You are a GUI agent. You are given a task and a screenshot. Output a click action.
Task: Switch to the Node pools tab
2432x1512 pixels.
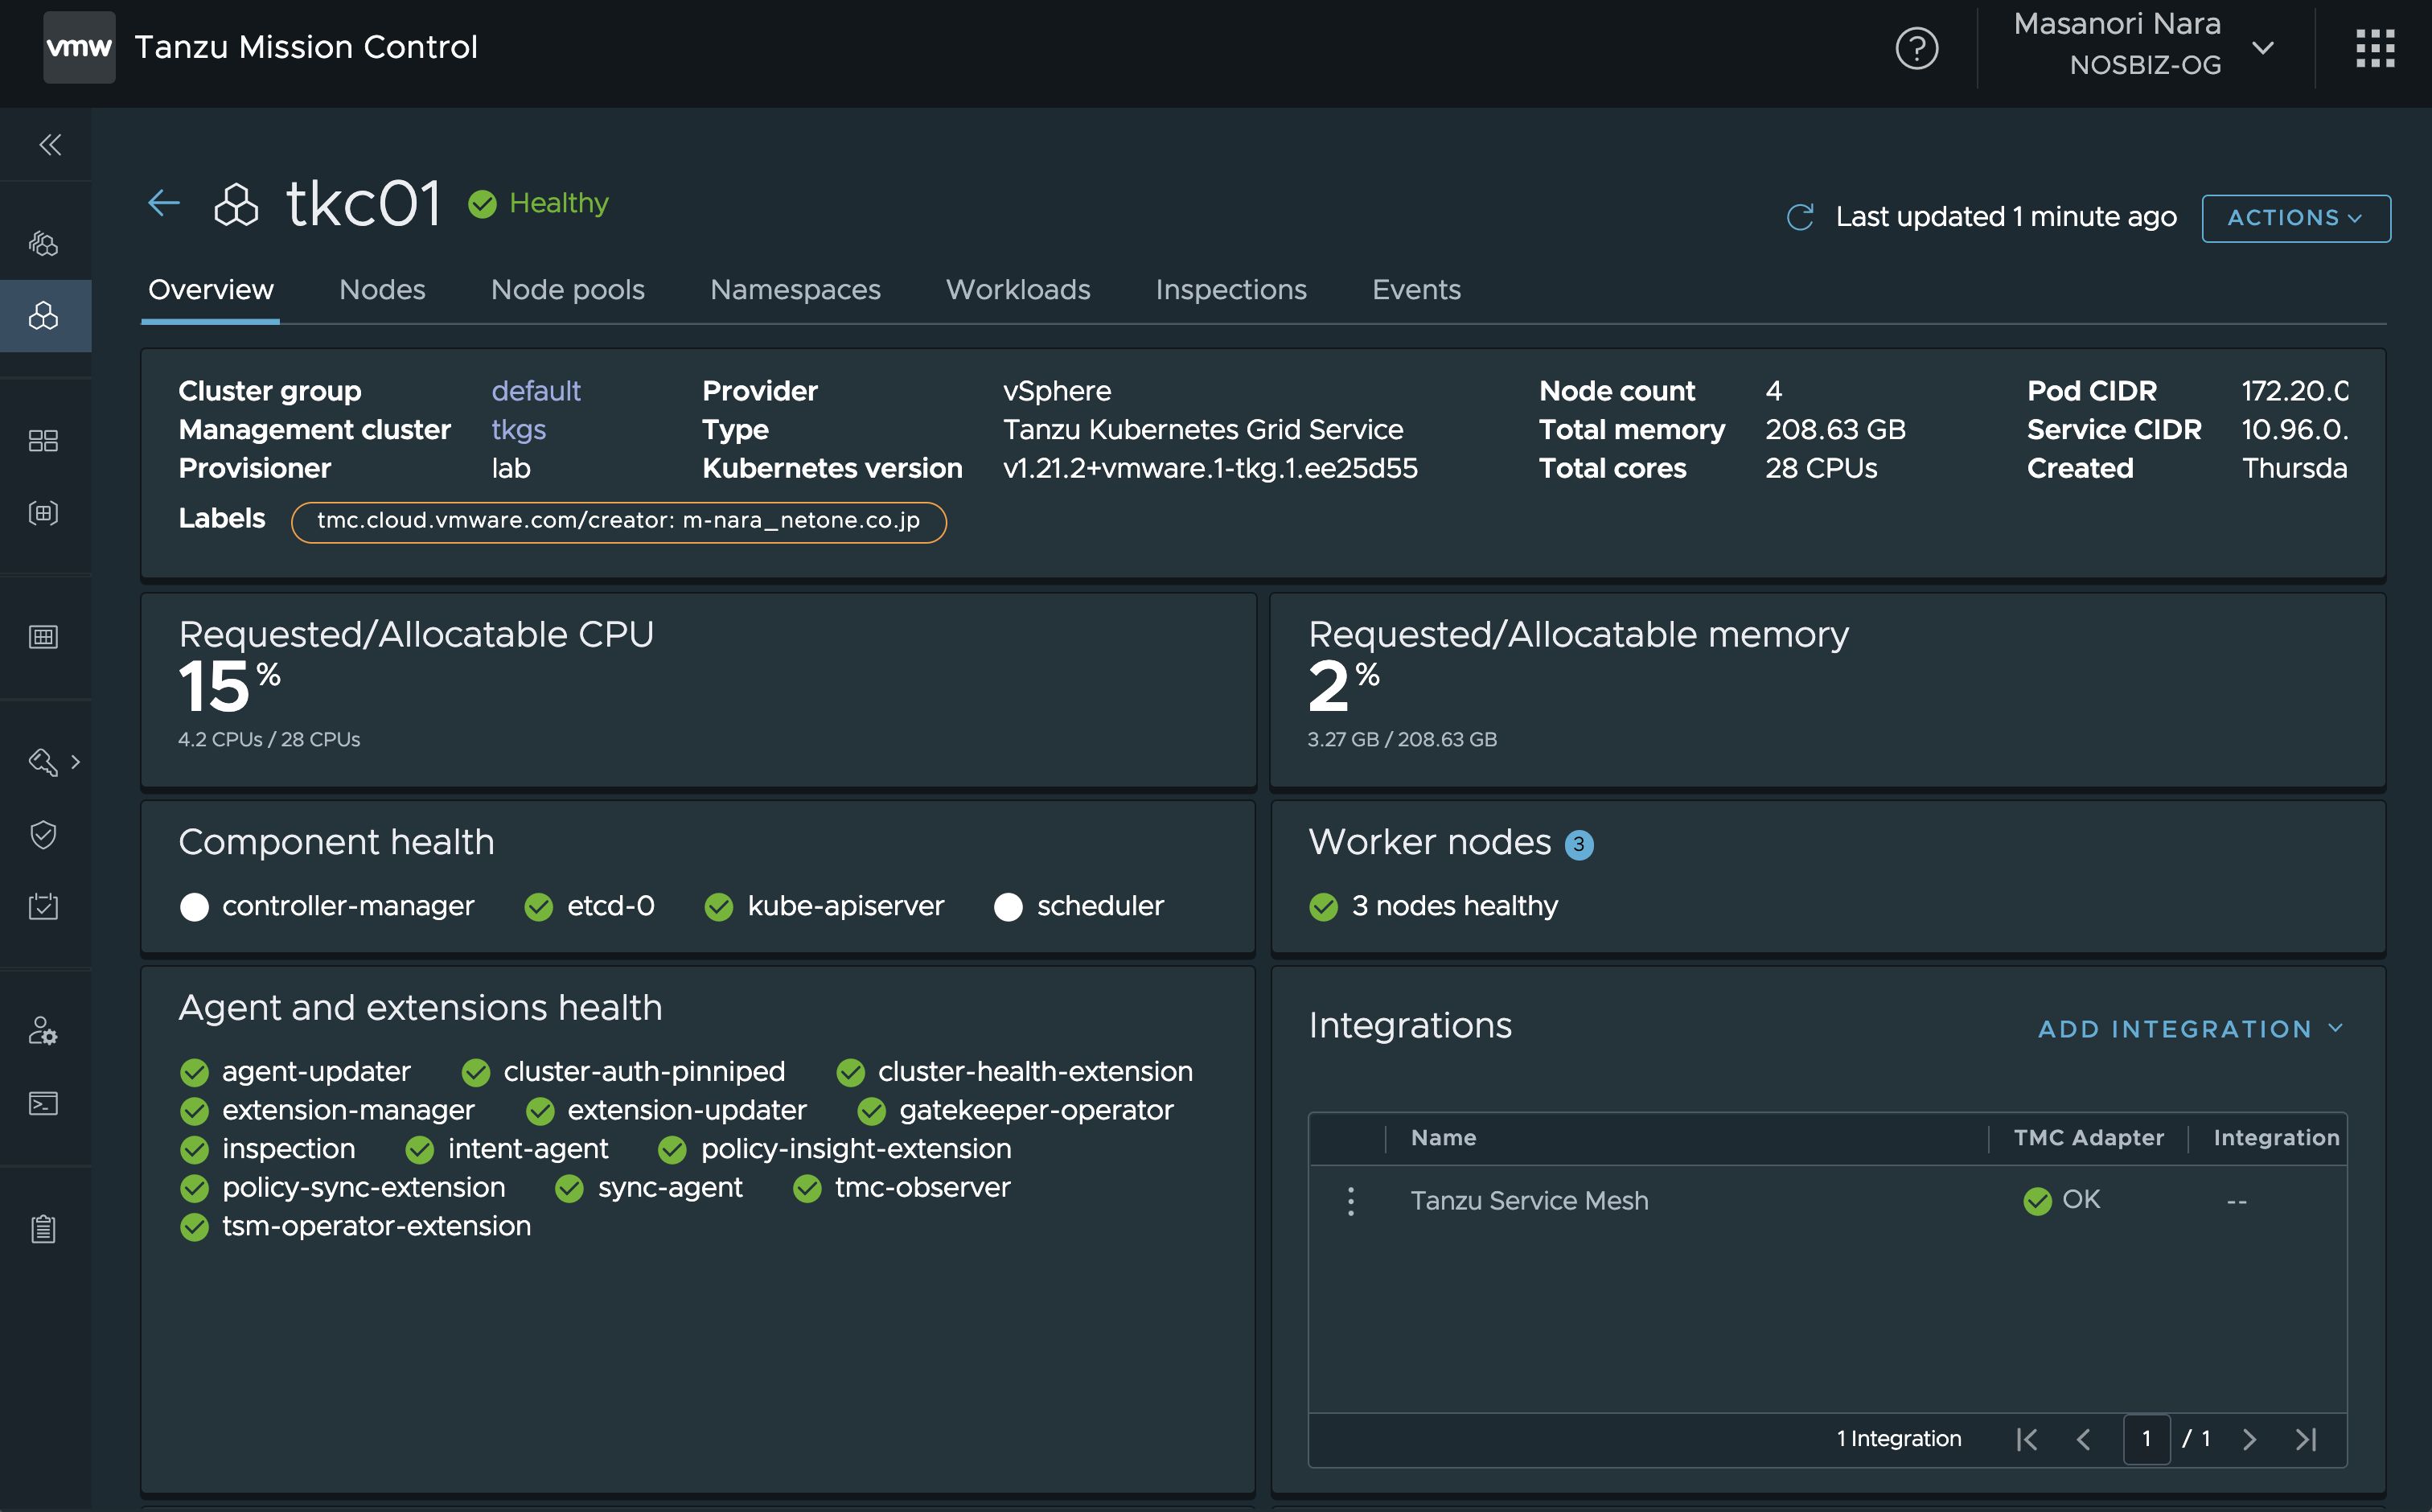coord(568,290)
